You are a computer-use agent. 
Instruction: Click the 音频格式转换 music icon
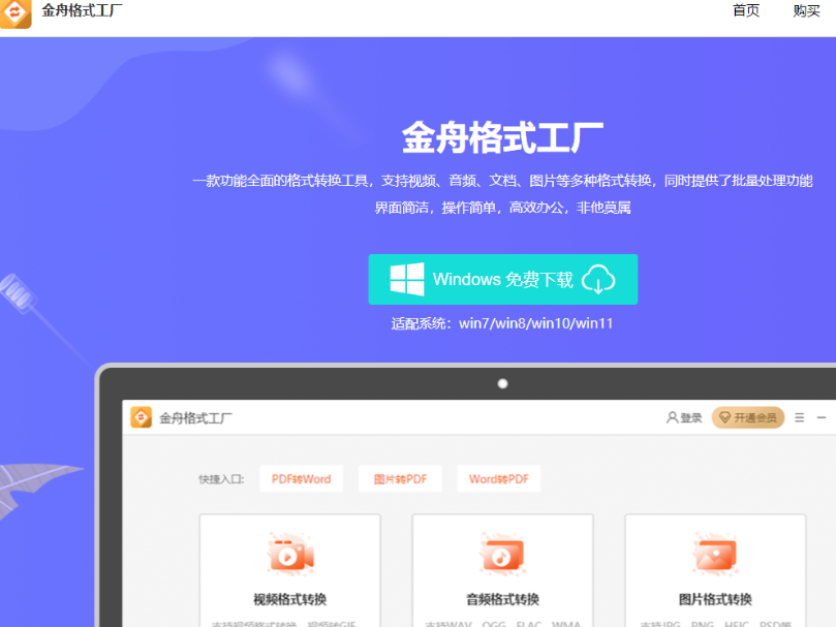pyautogui.click(x=503, y=554)
